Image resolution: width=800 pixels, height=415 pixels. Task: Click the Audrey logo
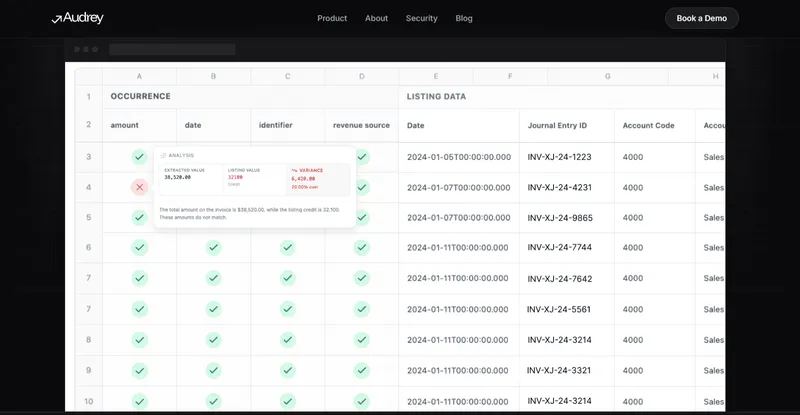[78, 18]
